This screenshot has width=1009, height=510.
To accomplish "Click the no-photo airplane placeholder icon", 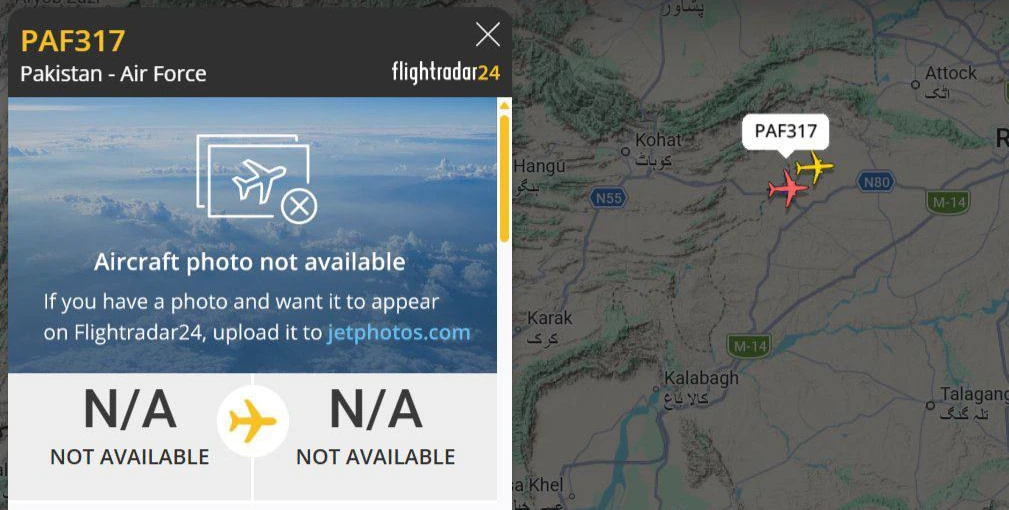I will 256,179.
